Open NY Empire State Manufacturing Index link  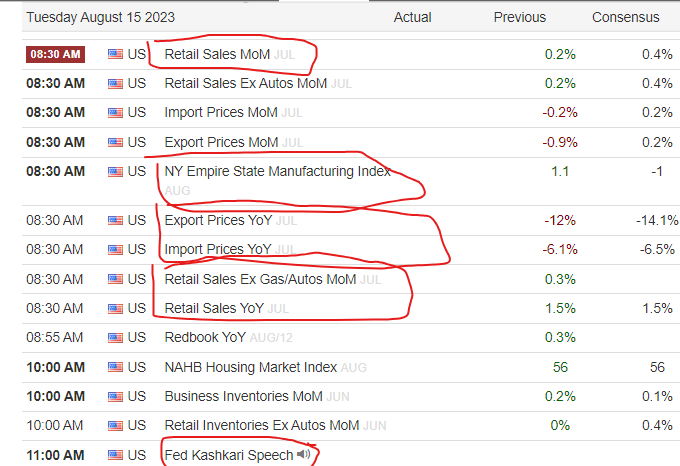278,171
